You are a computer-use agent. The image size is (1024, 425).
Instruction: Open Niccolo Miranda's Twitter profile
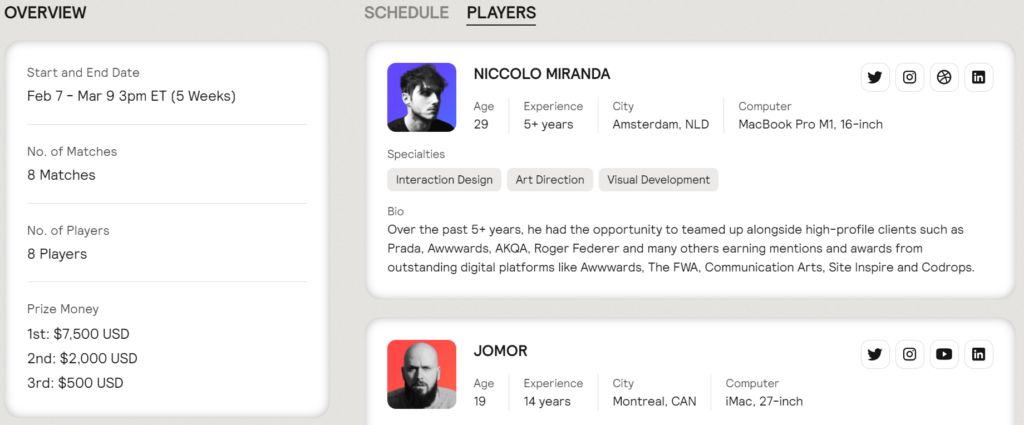875,78
